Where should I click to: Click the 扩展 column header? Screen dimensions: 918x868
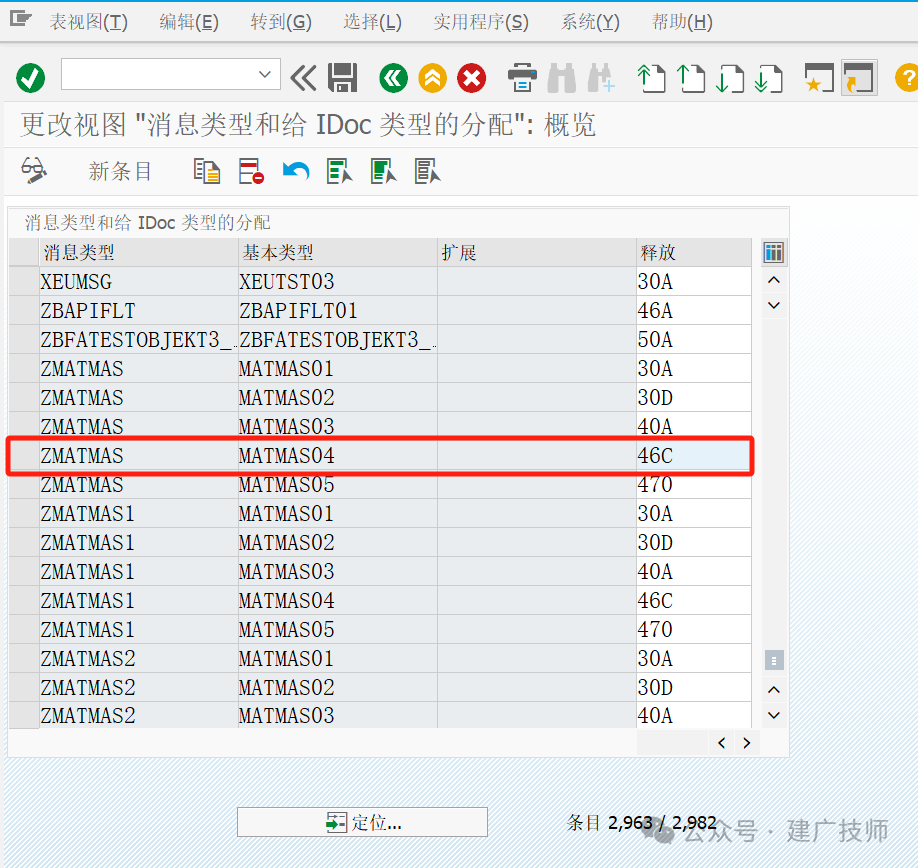pyautogui.click(x=537, y=253)
